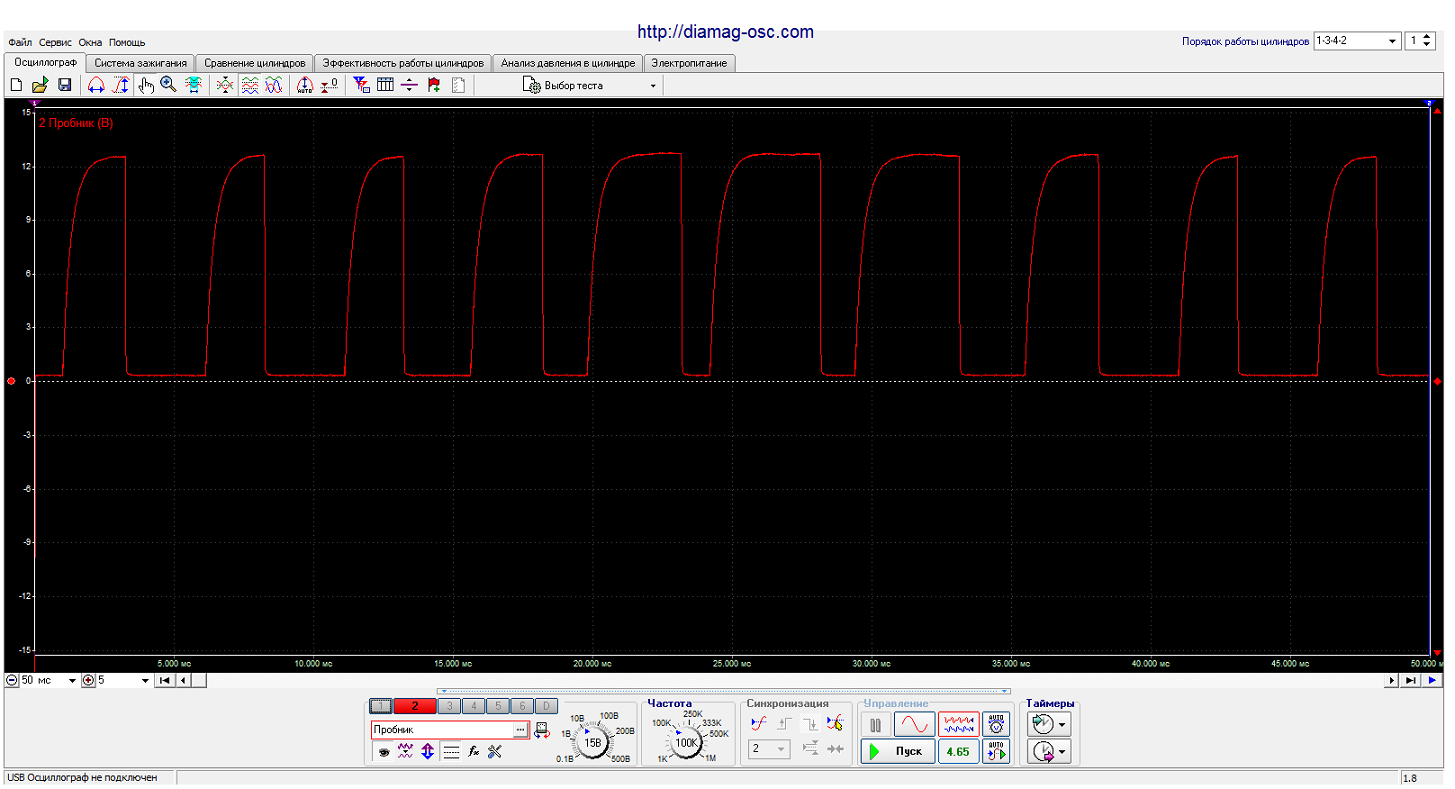Toggle channel 4 button
This screenshot has width=1455, height=789.
[474, 706]
